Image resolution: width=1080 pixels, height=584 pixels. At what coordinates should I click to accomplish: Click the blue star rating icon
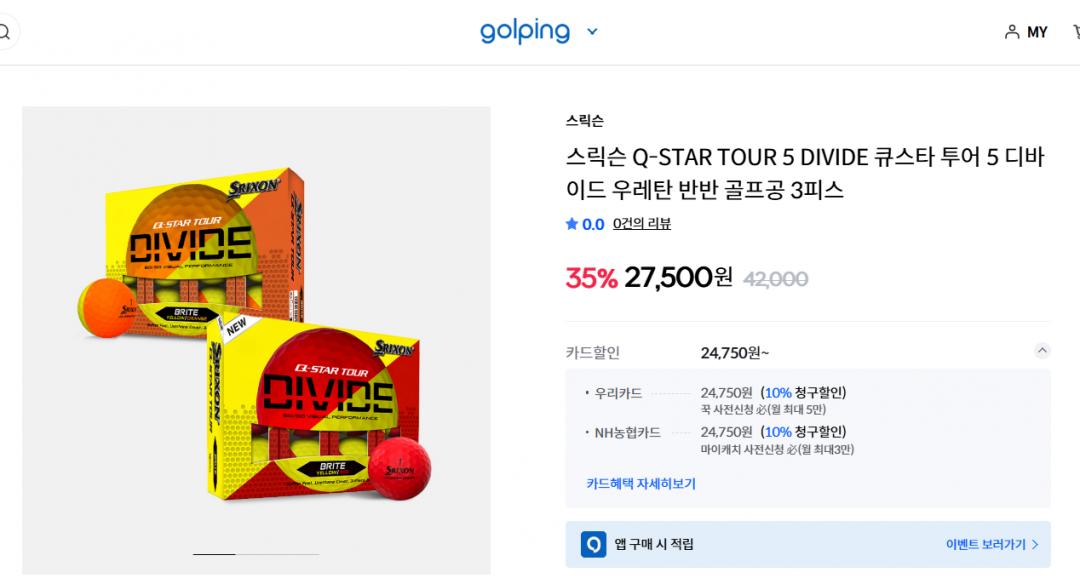click(x=572, y=224)
